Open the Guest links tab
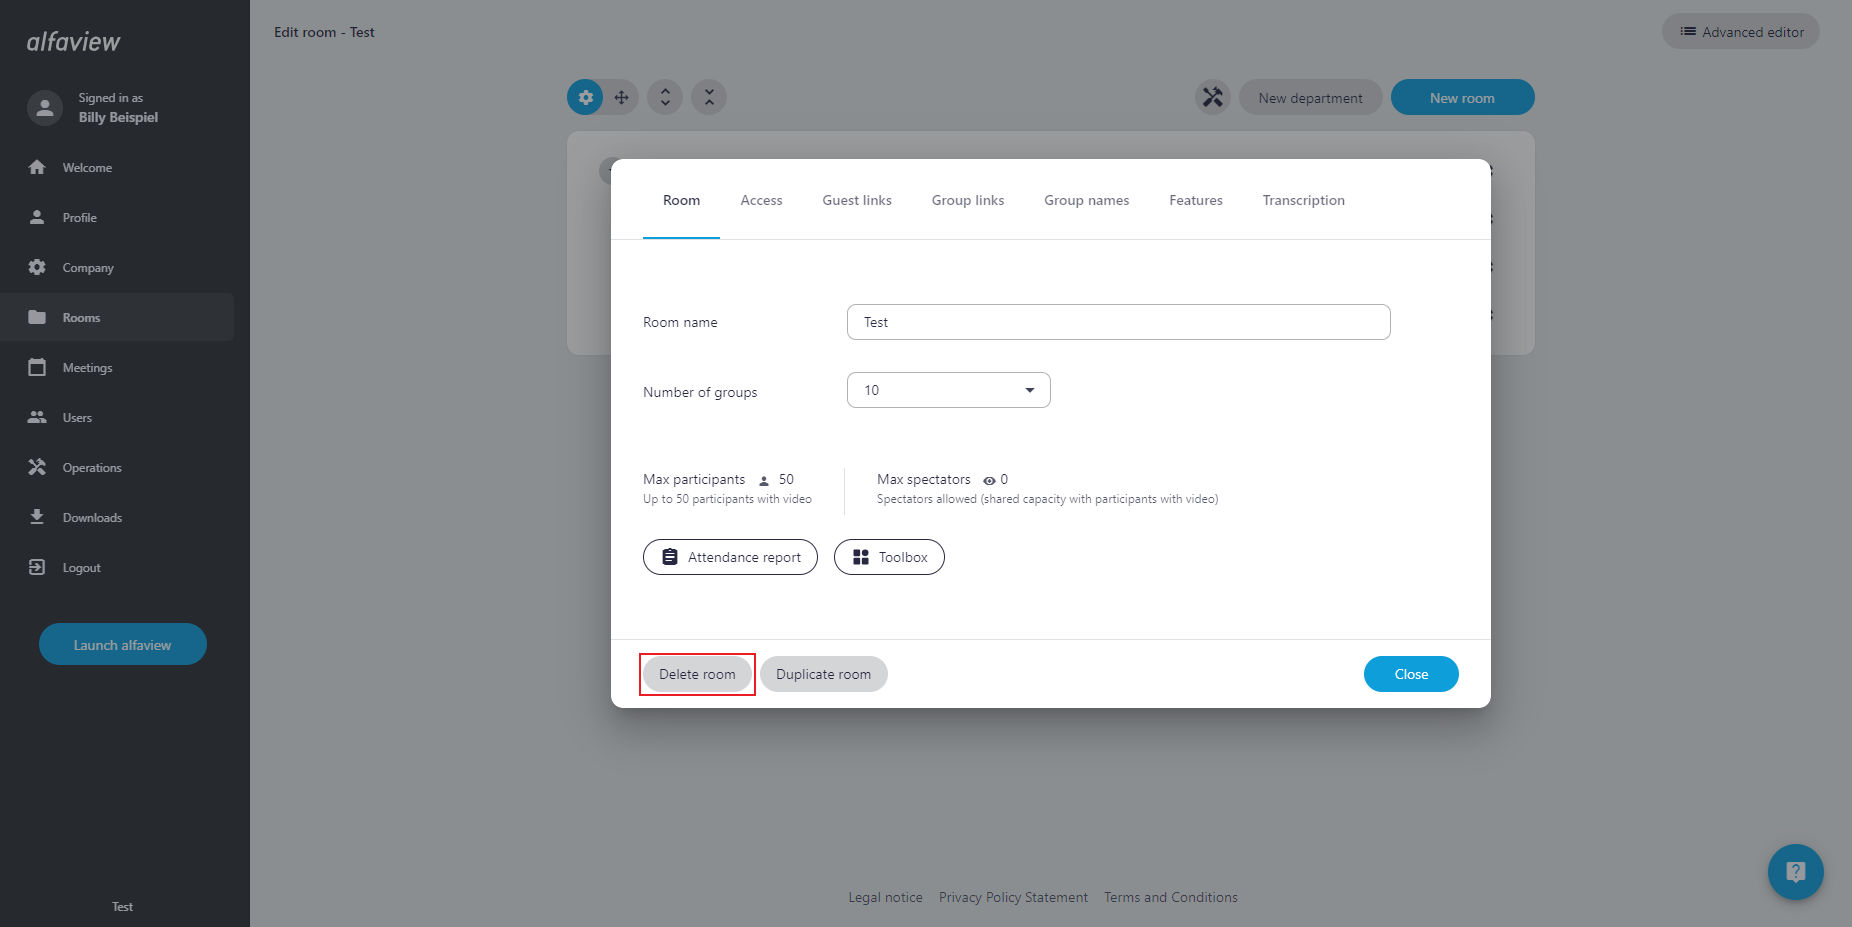 (857, 200)
